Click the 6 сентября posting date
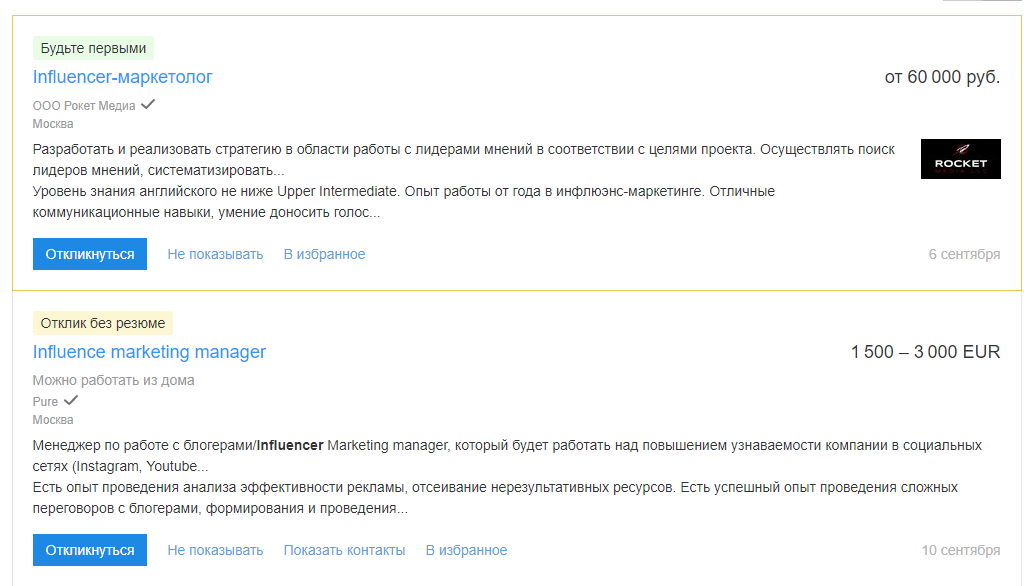The width and height of the screenshot is (1024, 586). click(x=964, y=254)
